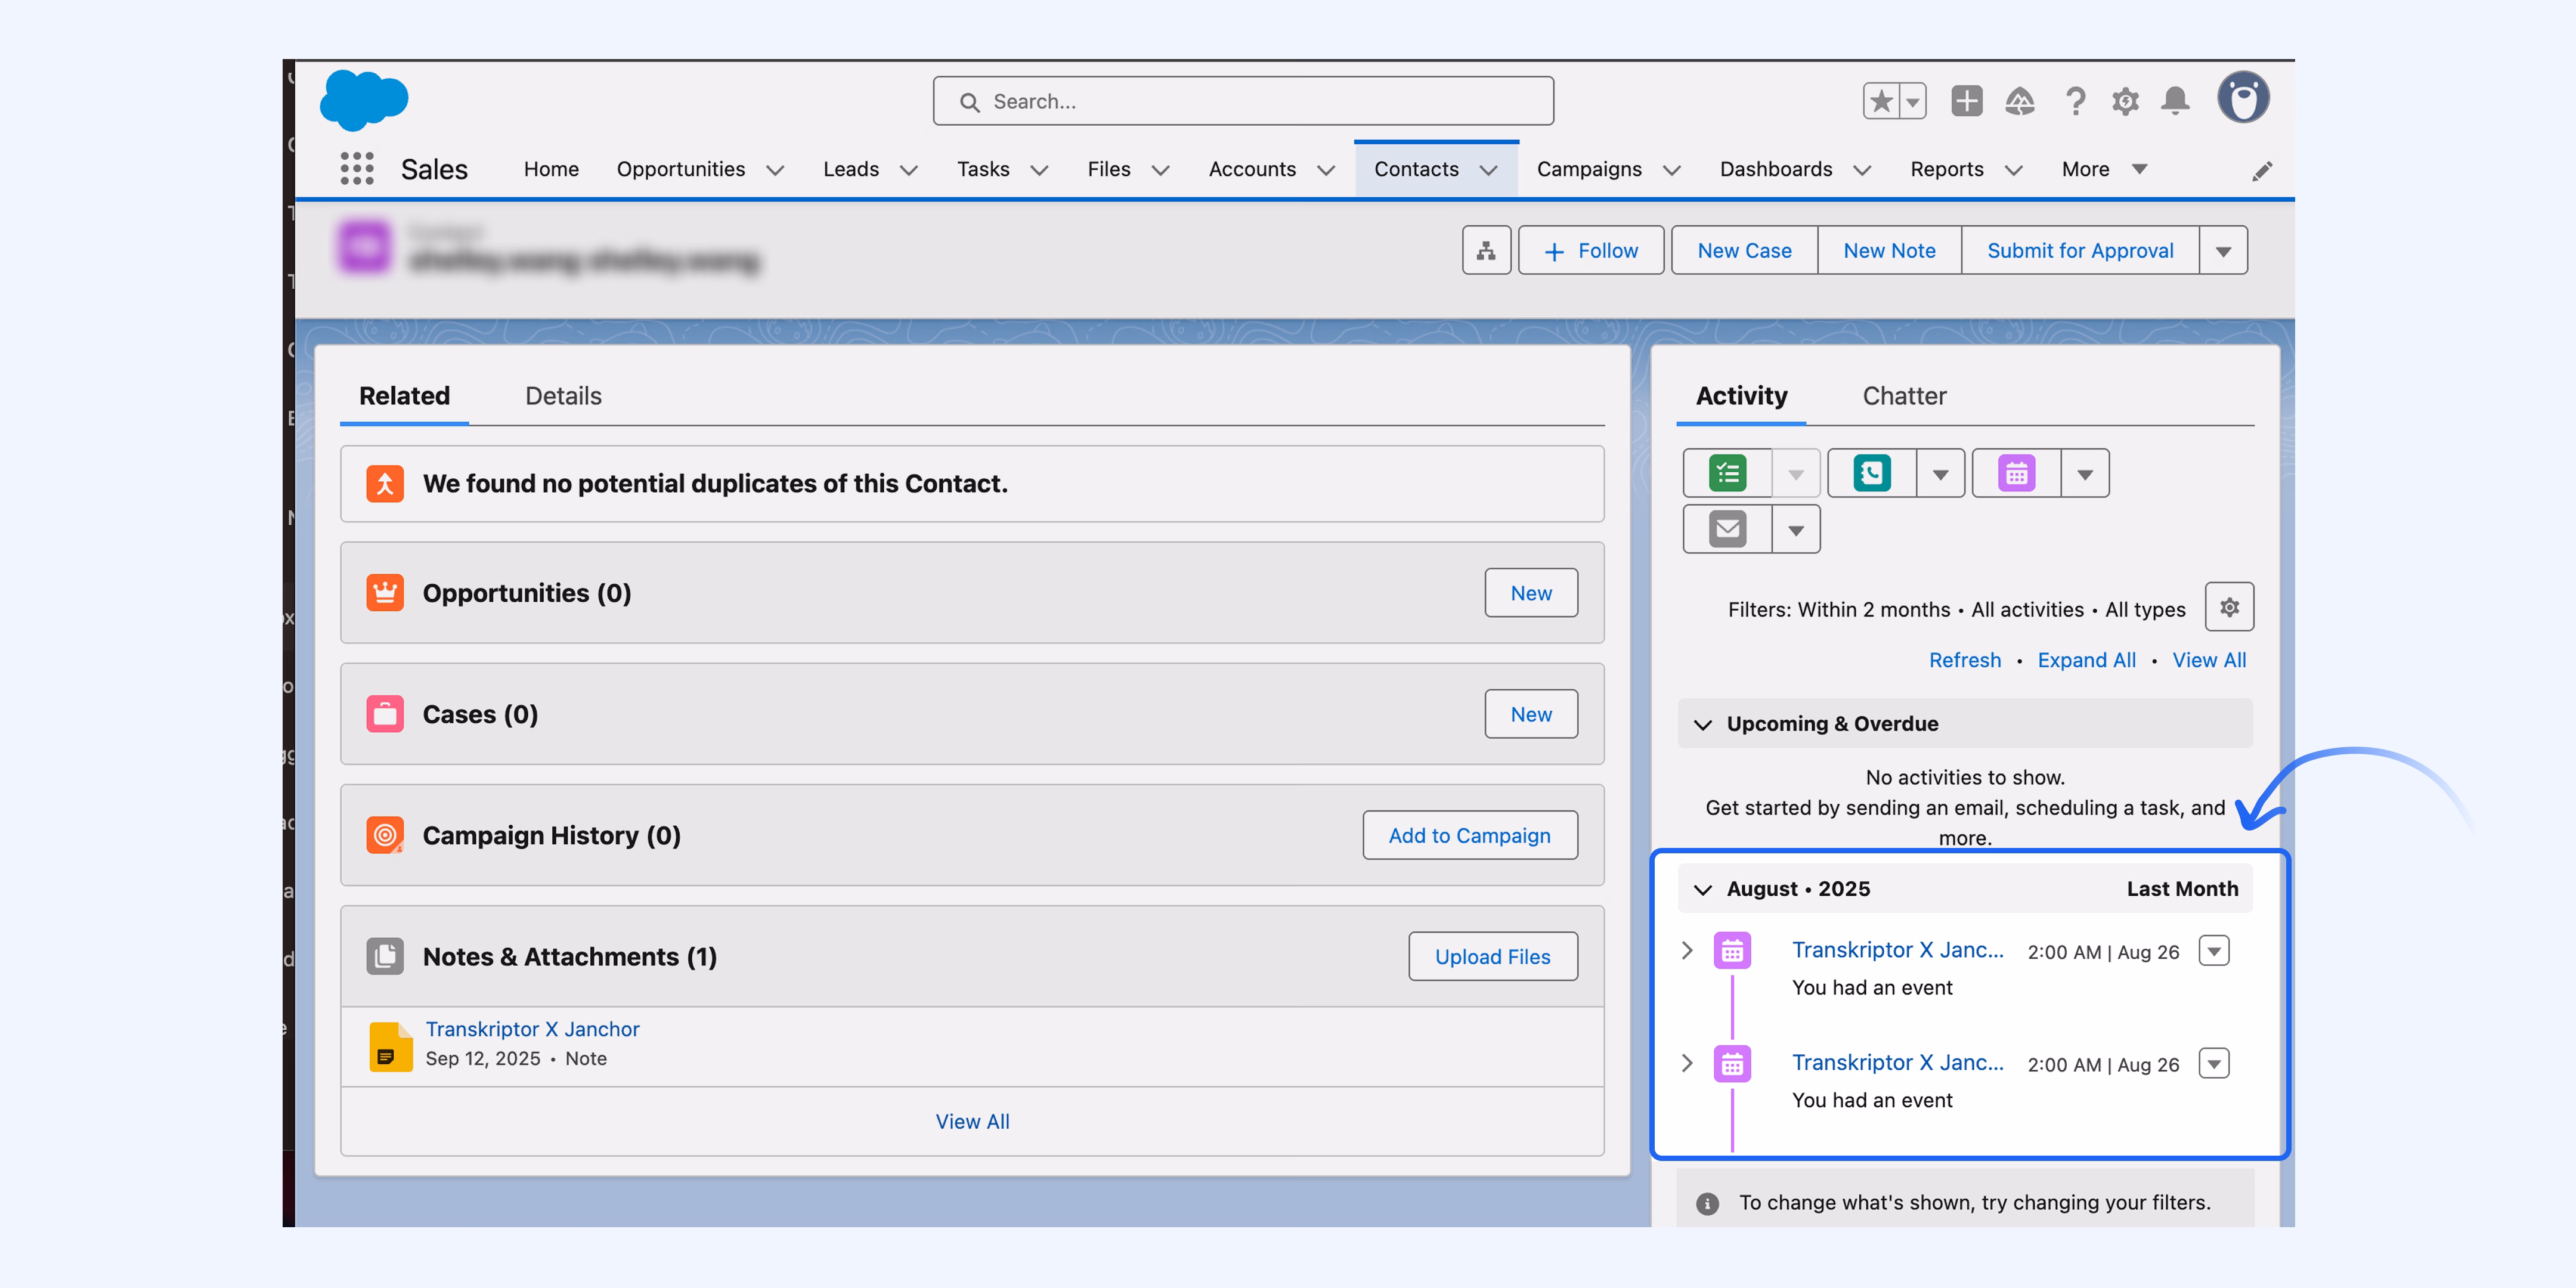The width and height of the screenshot is (2576, 1288).
Task: Click the Expand All link
Action: coord(2086,660)
